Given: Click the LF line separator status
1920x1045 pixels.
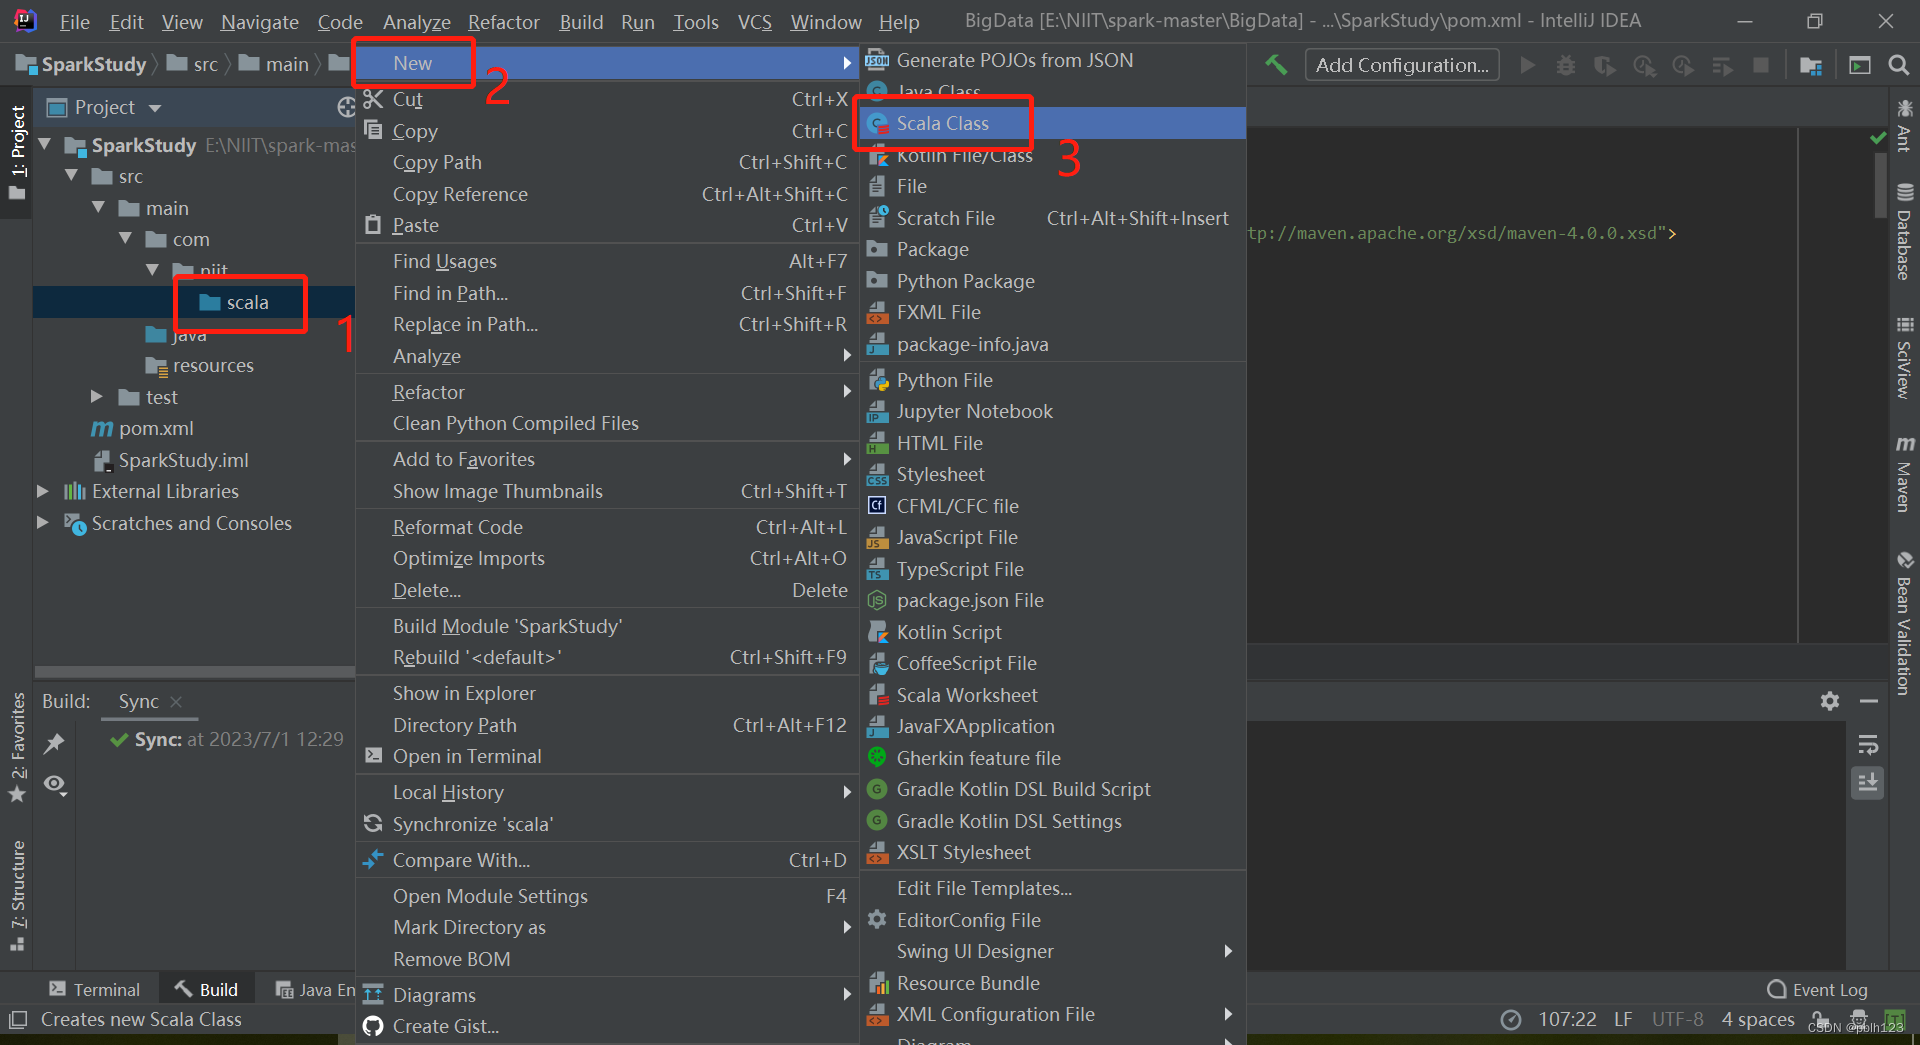Looking at the screenshot, I should [1623, 1019].
